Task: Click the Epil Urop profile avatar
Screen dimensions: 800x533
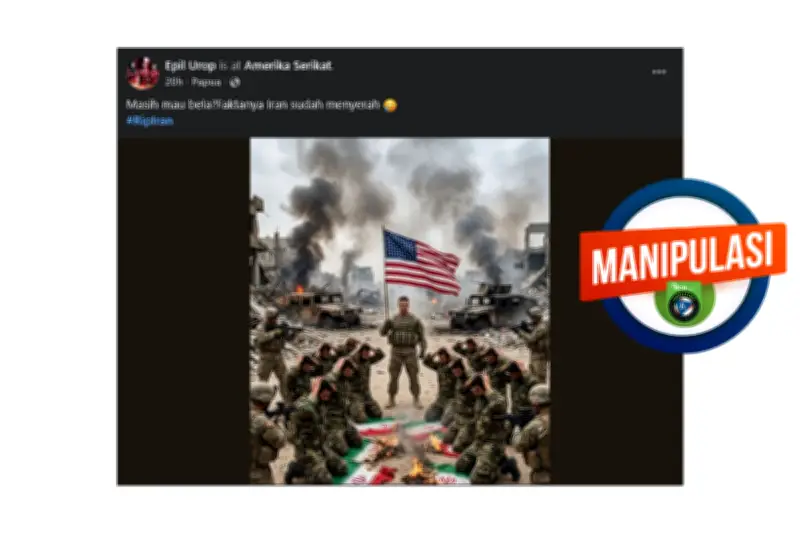Action: click(x=143, y=73)
